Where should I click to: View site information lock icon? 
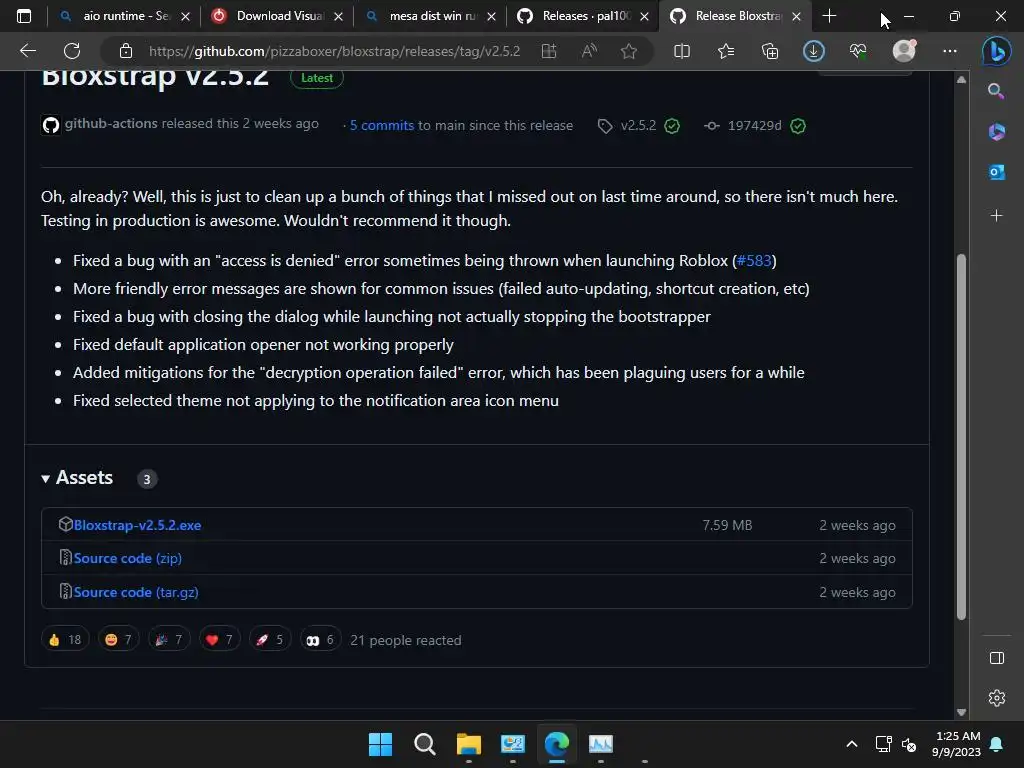pyautogui.click(x=125, y=51)
